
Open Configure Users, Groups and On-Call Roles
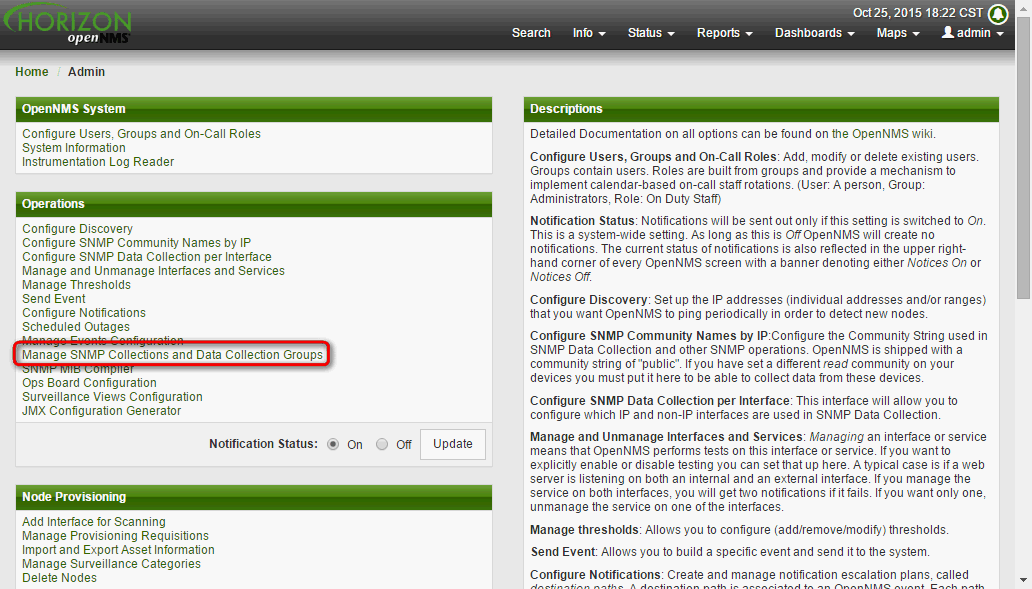(142, 134)
